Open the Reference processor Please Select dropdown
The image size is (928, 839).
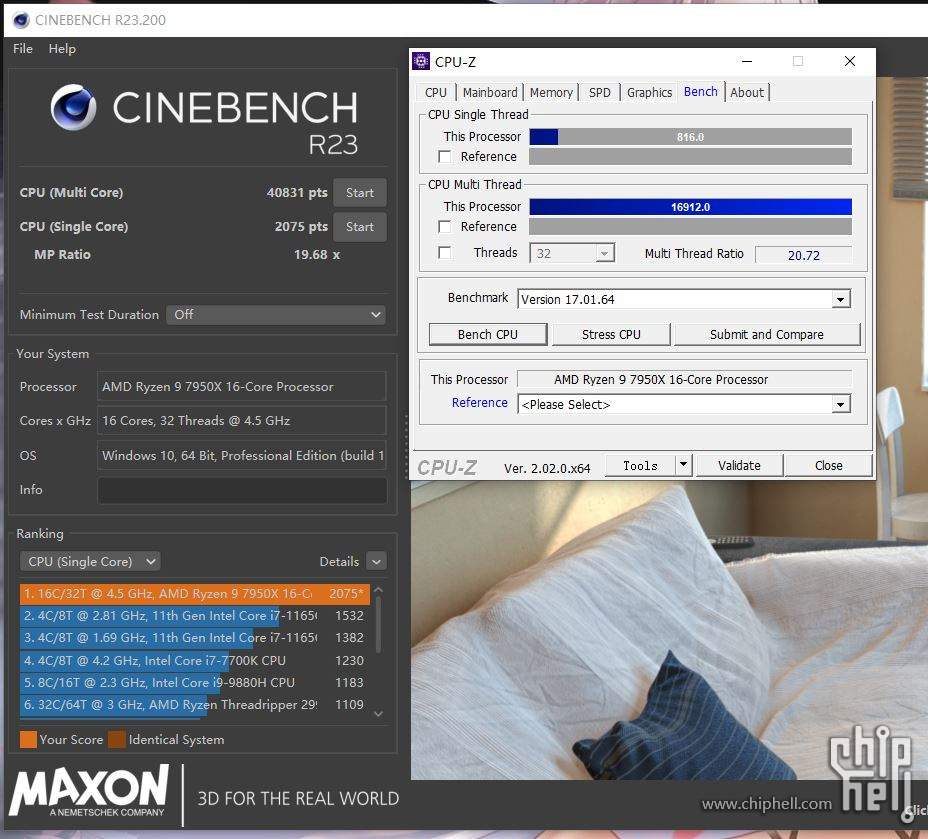click(x=840, y=405)
